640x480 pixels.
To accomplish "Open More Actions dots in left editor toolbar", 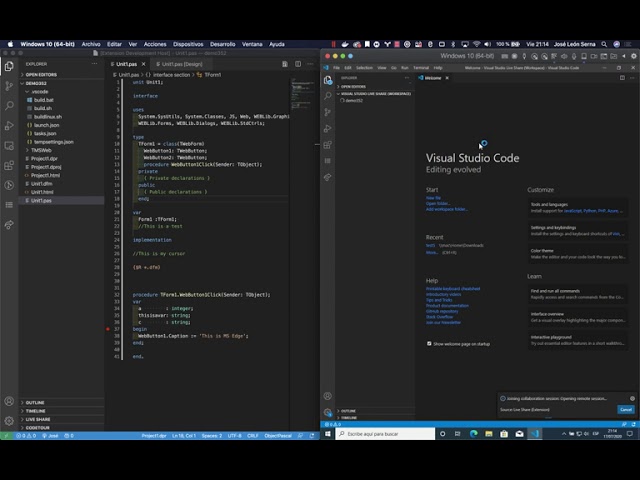I will tap(310, 64).
